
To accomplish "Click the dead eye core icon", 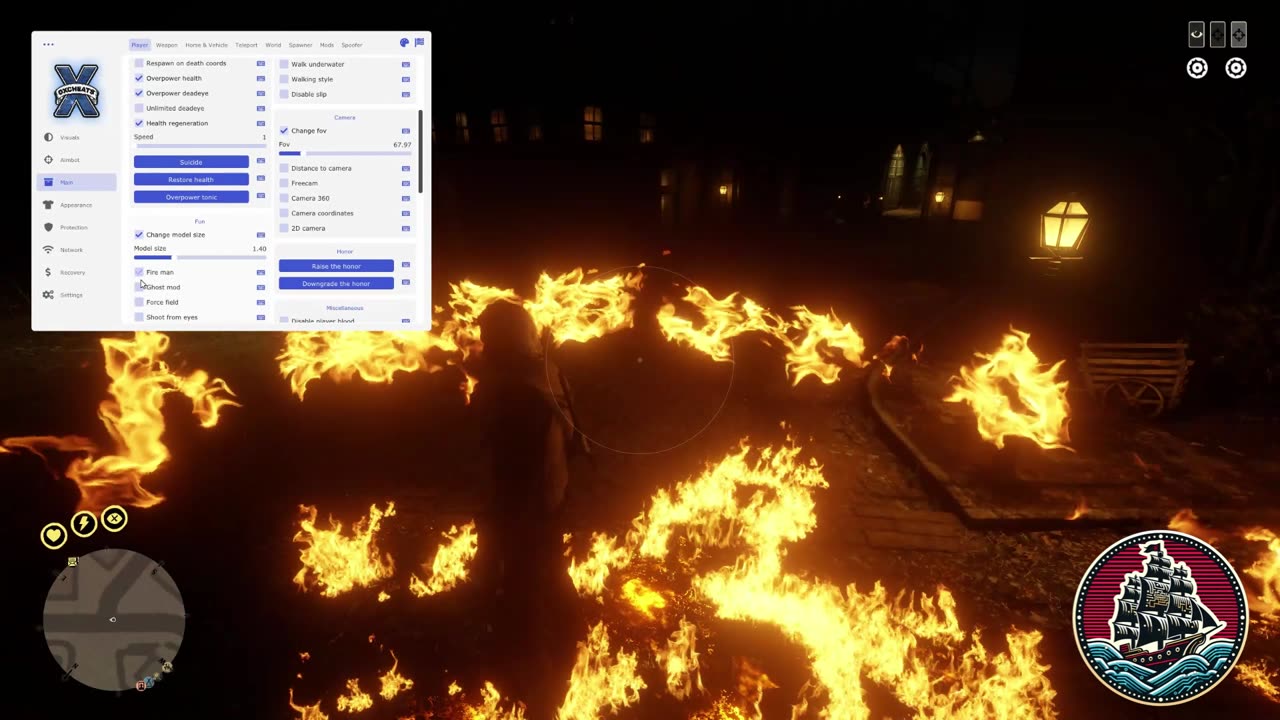I will coord(114,519).
